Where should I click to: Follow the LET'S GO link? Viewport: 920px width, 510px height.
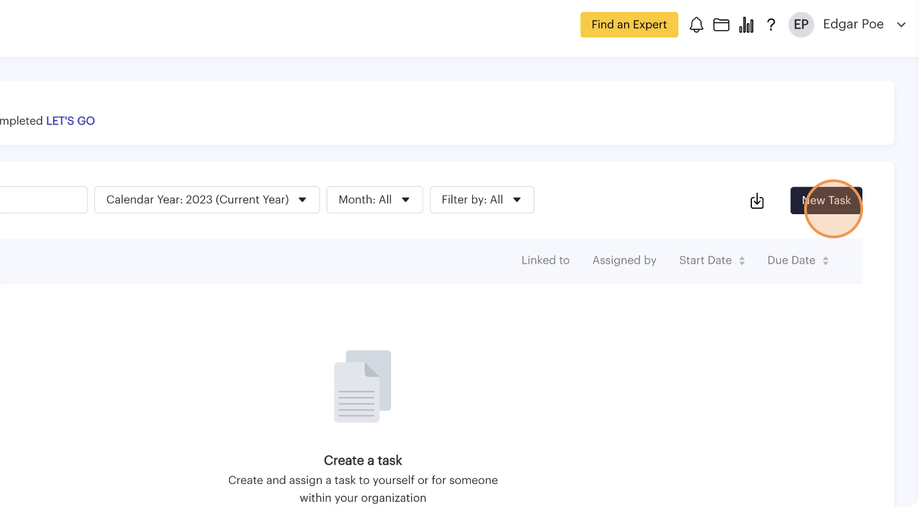click(x=70, y=121)
